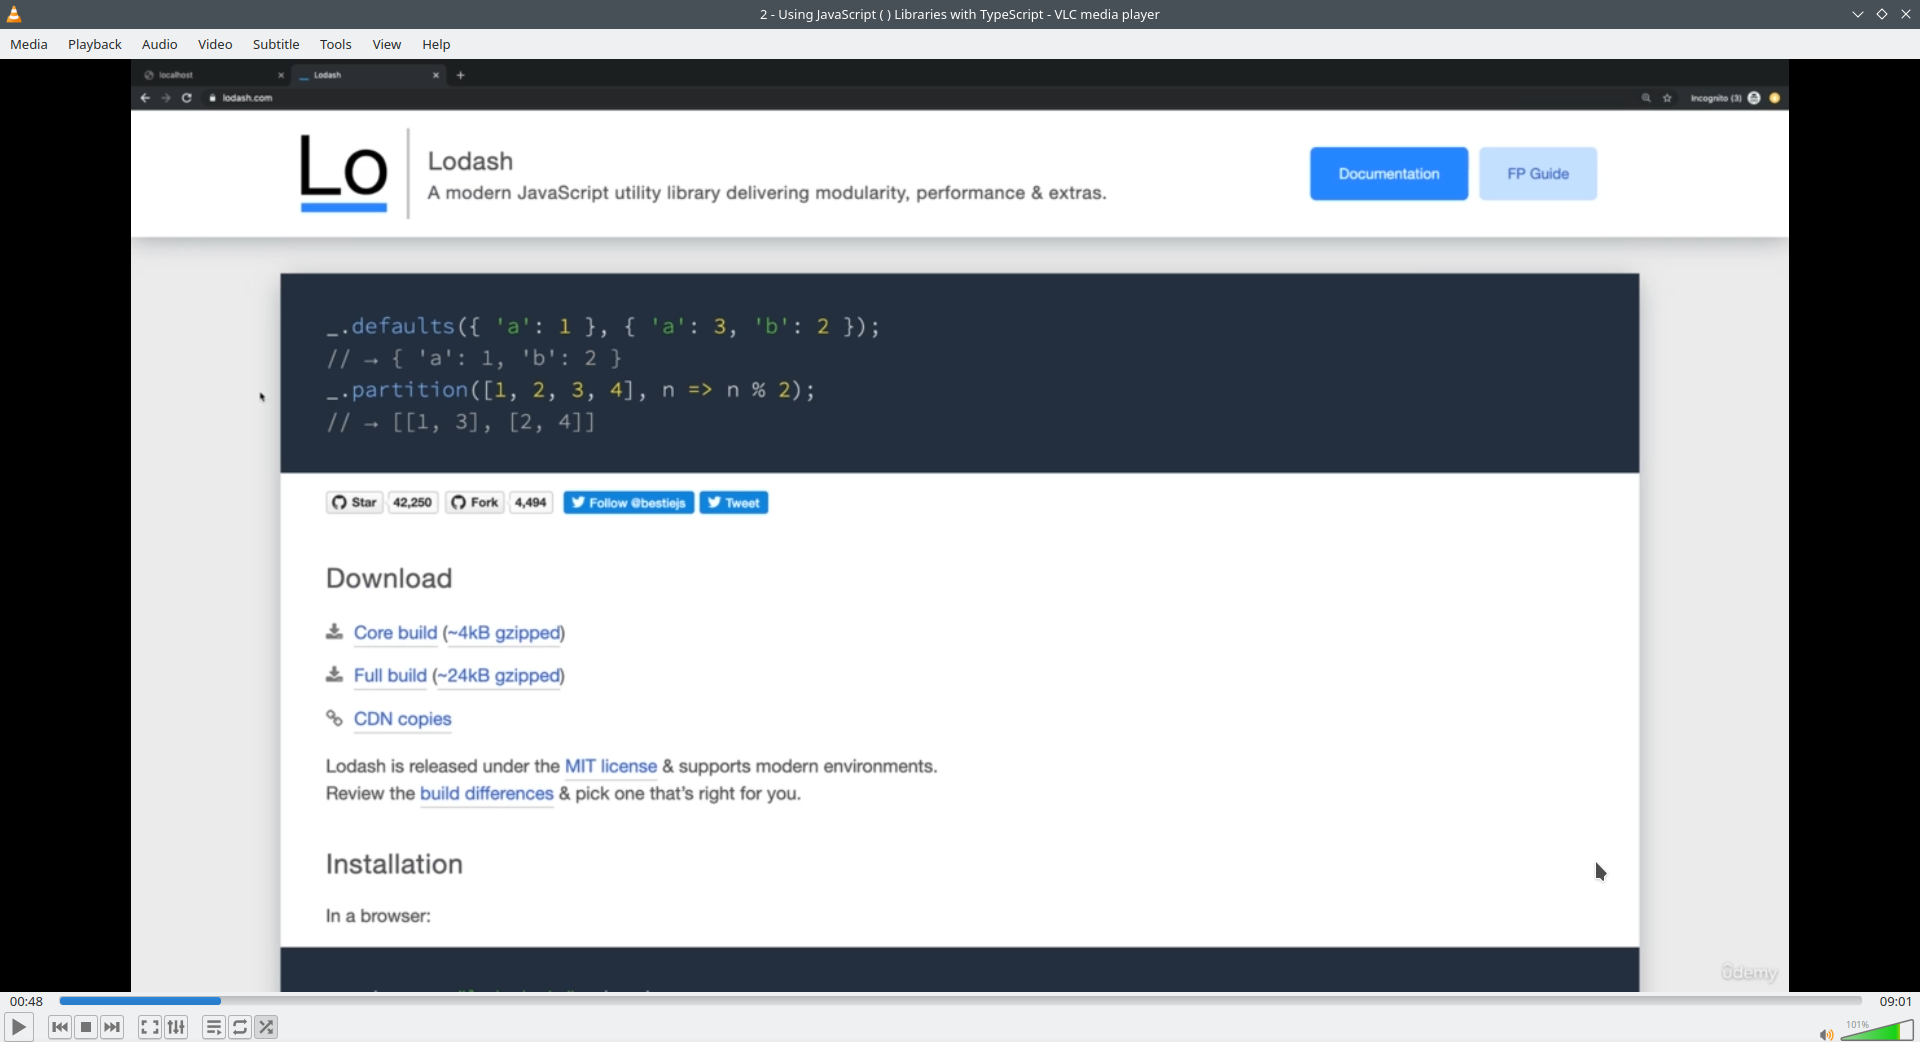This screenshot has height=1042, width=1920.
Task: Click Follow @bestiejs Twitter button
Action: point(629,503)
